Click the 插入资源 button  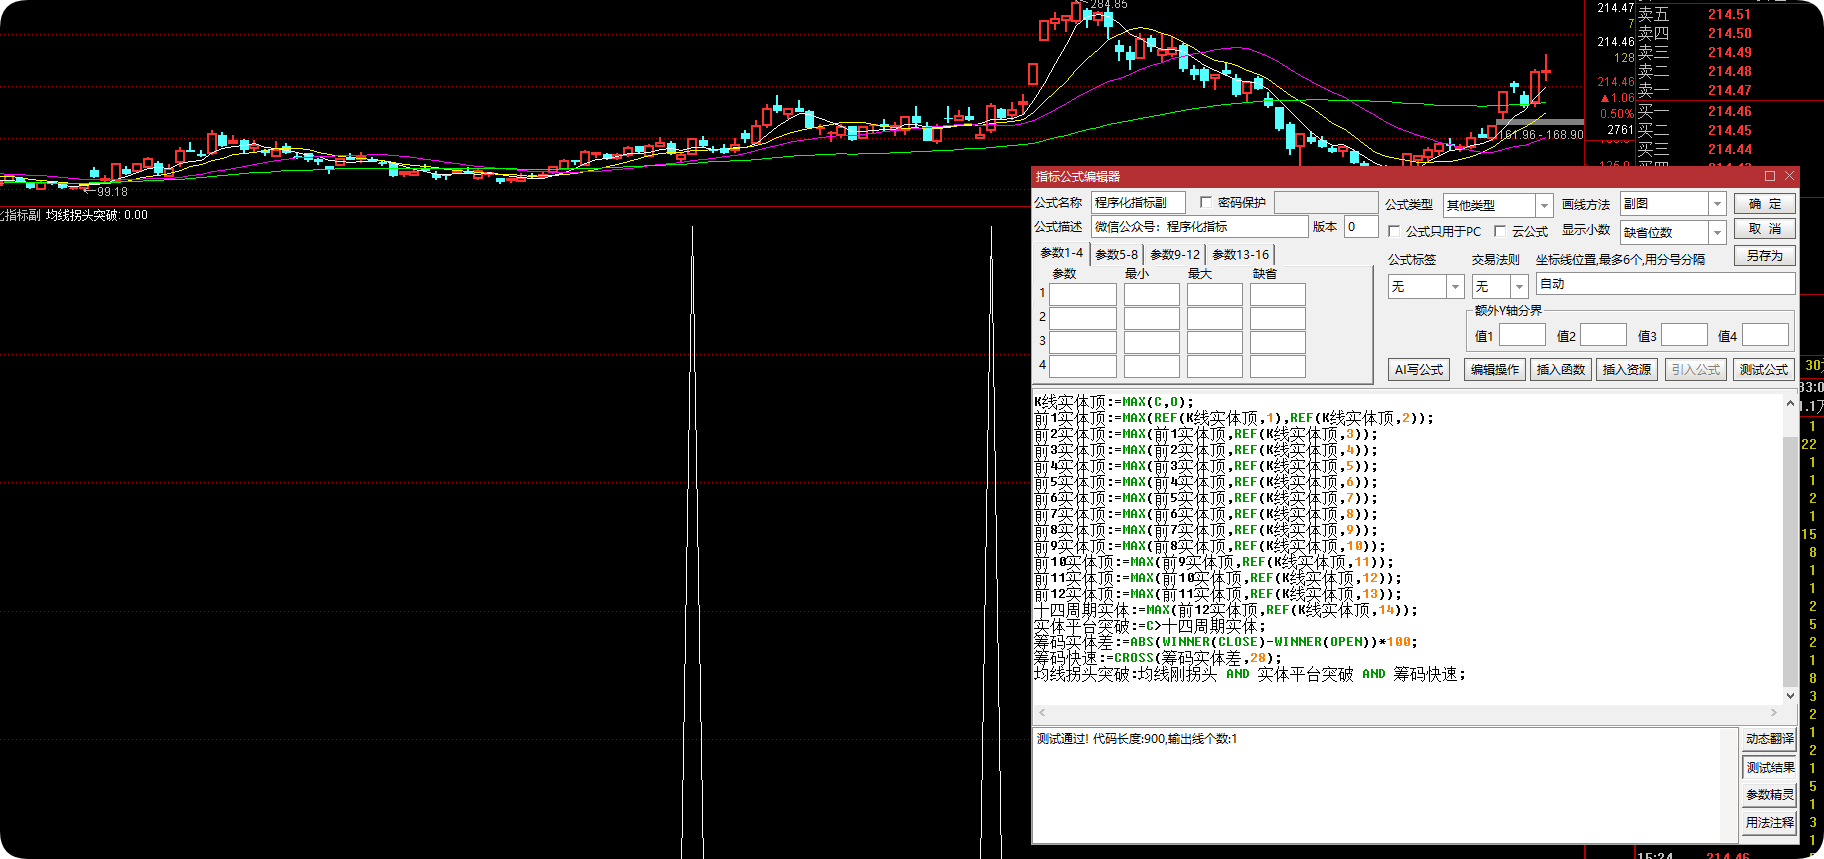tap(1626, 370)
